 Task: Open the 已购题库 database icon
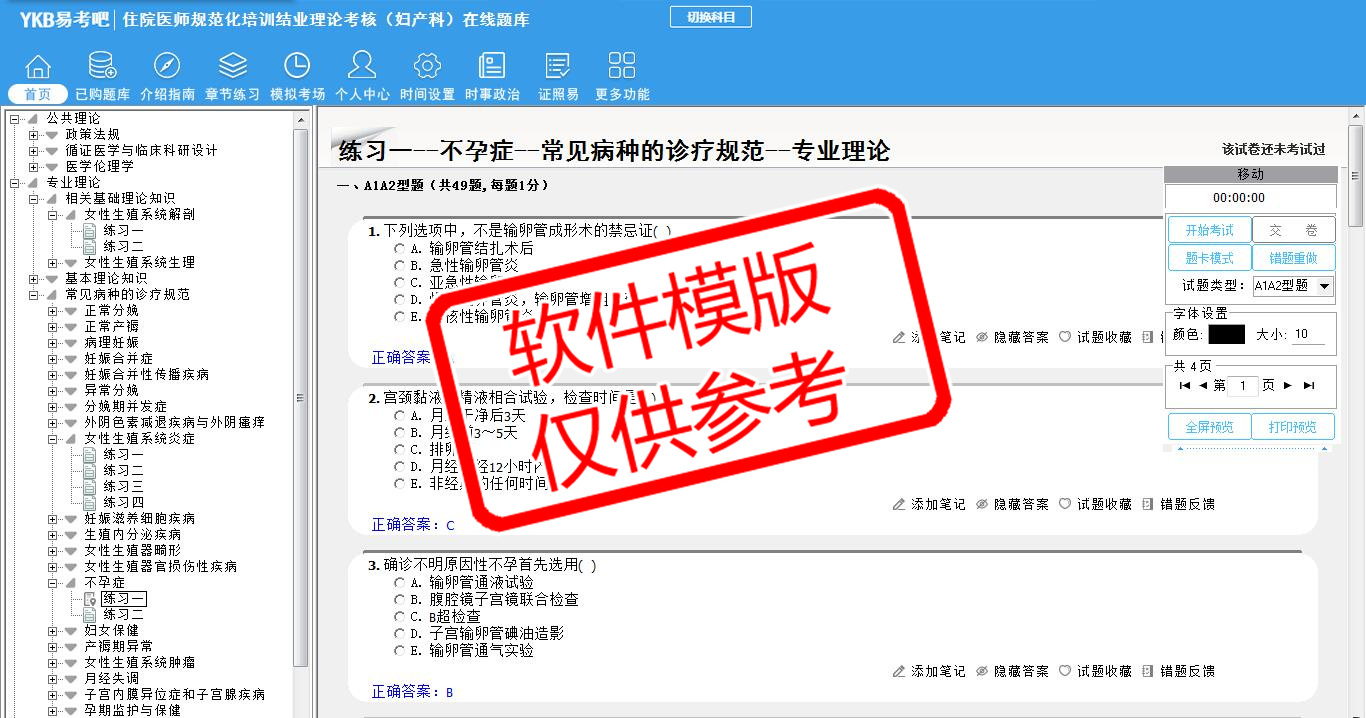click(x=102, y=67)
